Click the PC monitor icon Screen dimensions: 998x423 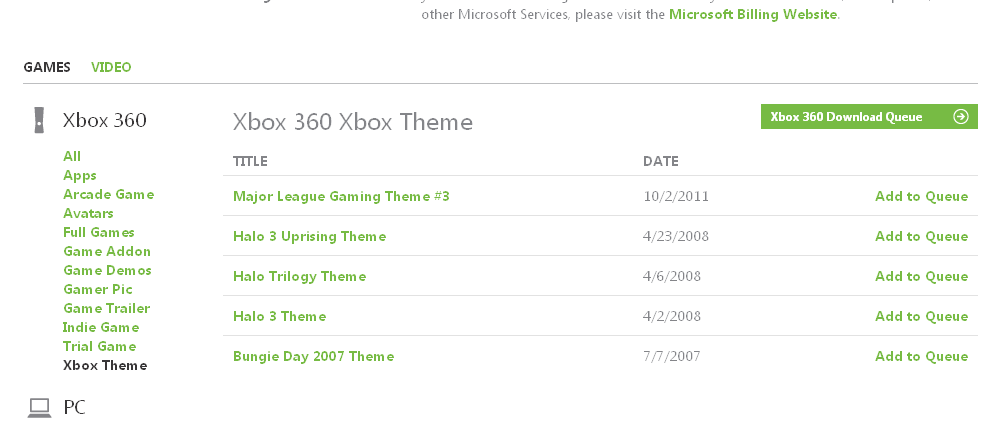point(39,407)
